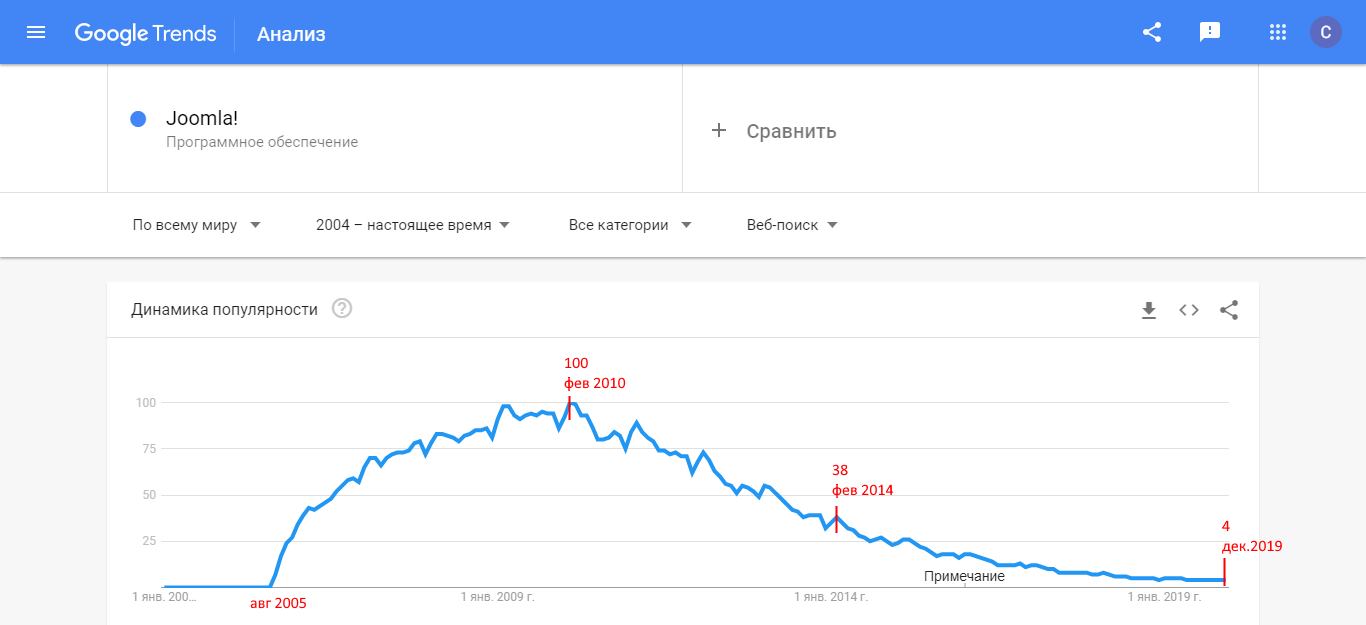This screenshot has height=625, width=1366.
Task: Open the Веб-поиск search type dropdown
Action: tap(792, 225)
